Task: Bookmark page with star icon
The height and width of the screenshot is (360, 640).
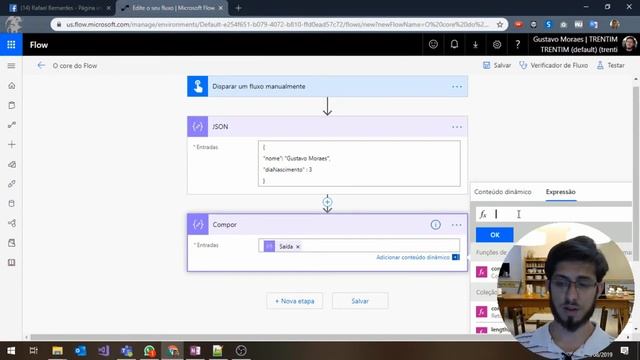Action: tap(500, 24)
